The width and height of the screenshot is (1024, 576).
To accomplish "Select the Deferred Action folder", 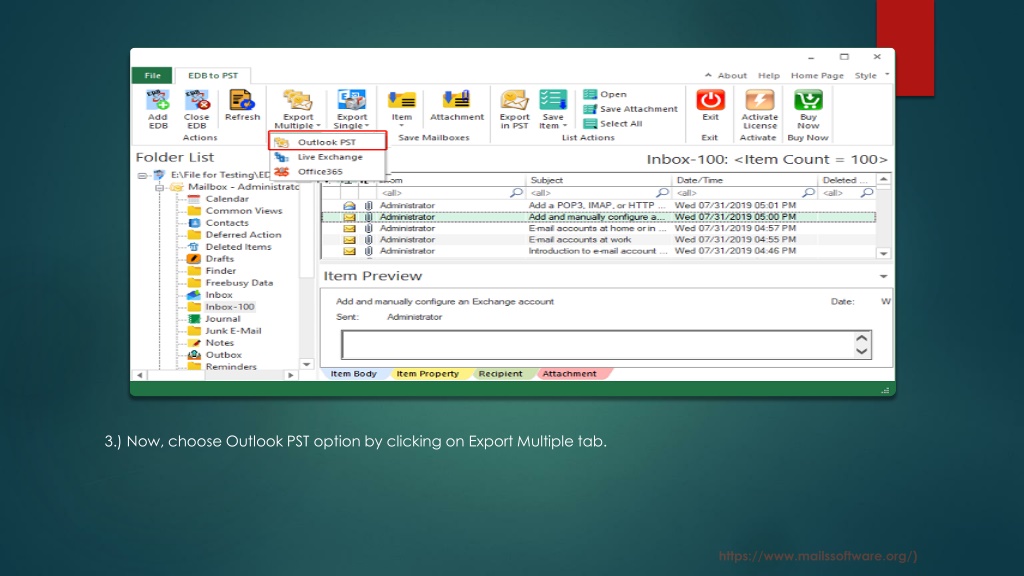I will [243, 234].
